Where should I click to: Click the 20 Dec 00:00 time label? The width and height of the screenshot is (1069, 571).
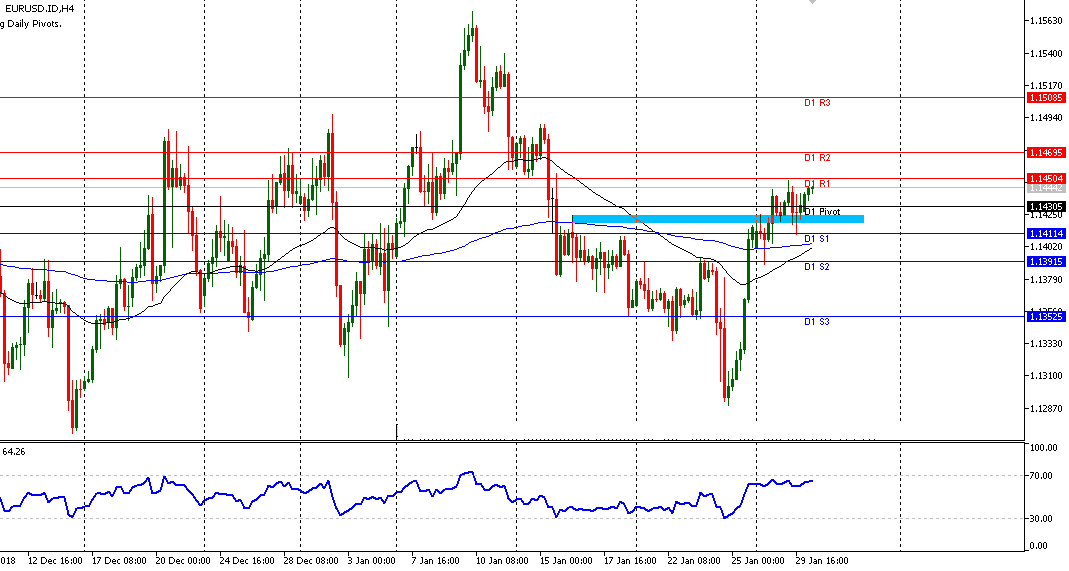[x=183, y=561]
